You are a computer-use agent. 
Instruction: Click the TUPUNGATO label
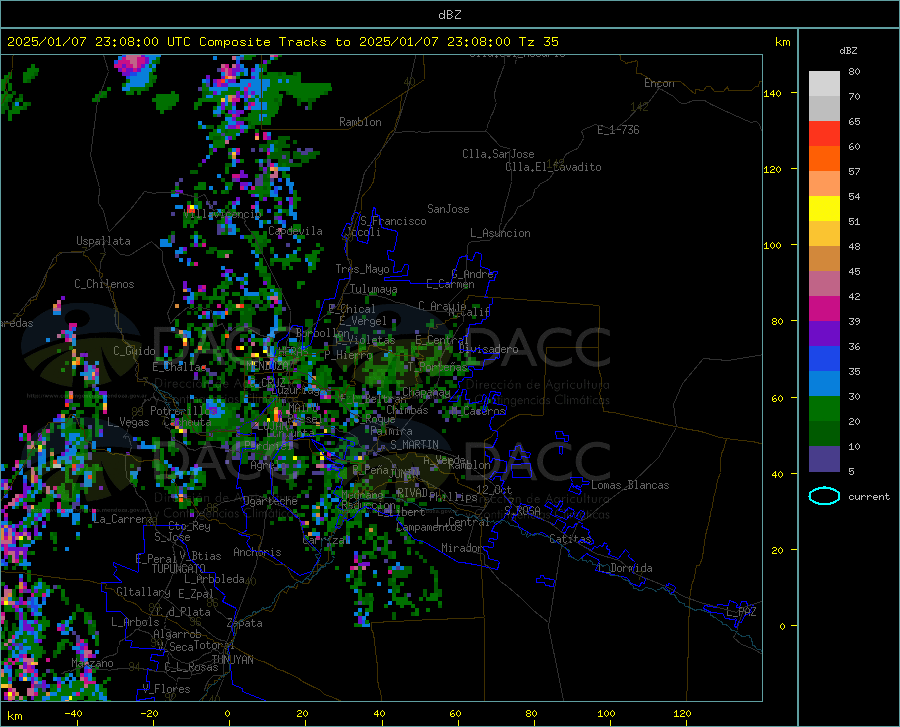[x=179, y=569]
